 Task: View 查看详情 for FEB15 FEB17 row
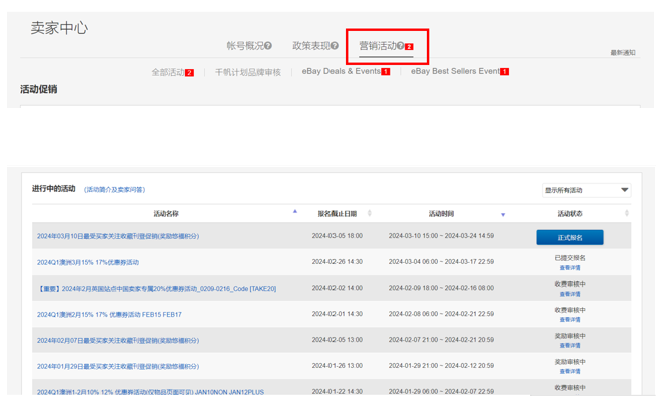(x=570, y=320)
